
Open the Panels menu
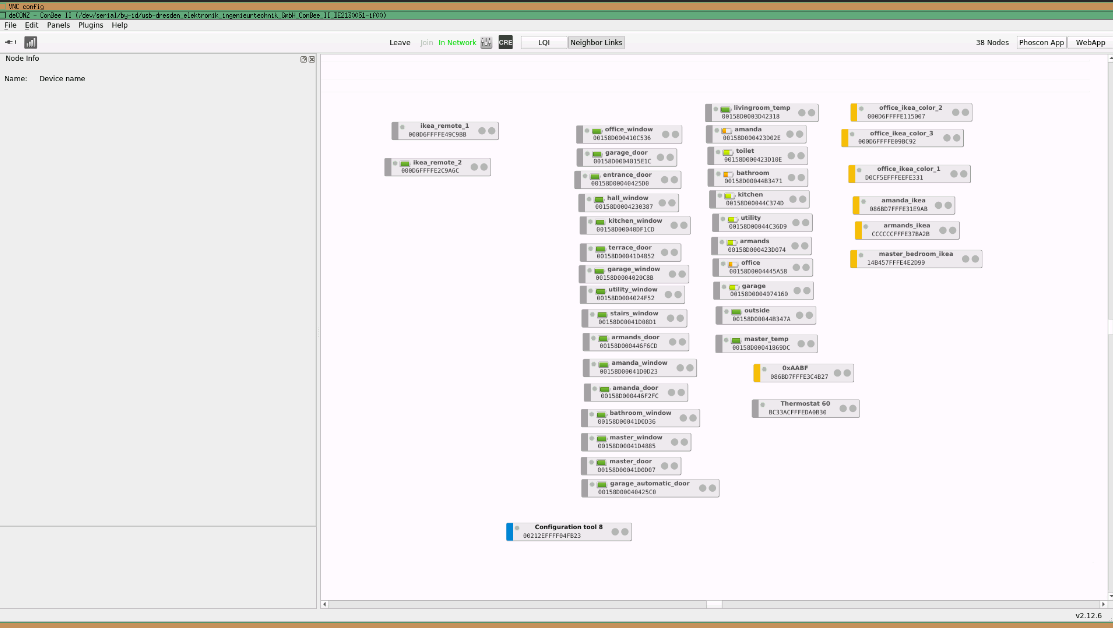58,25
